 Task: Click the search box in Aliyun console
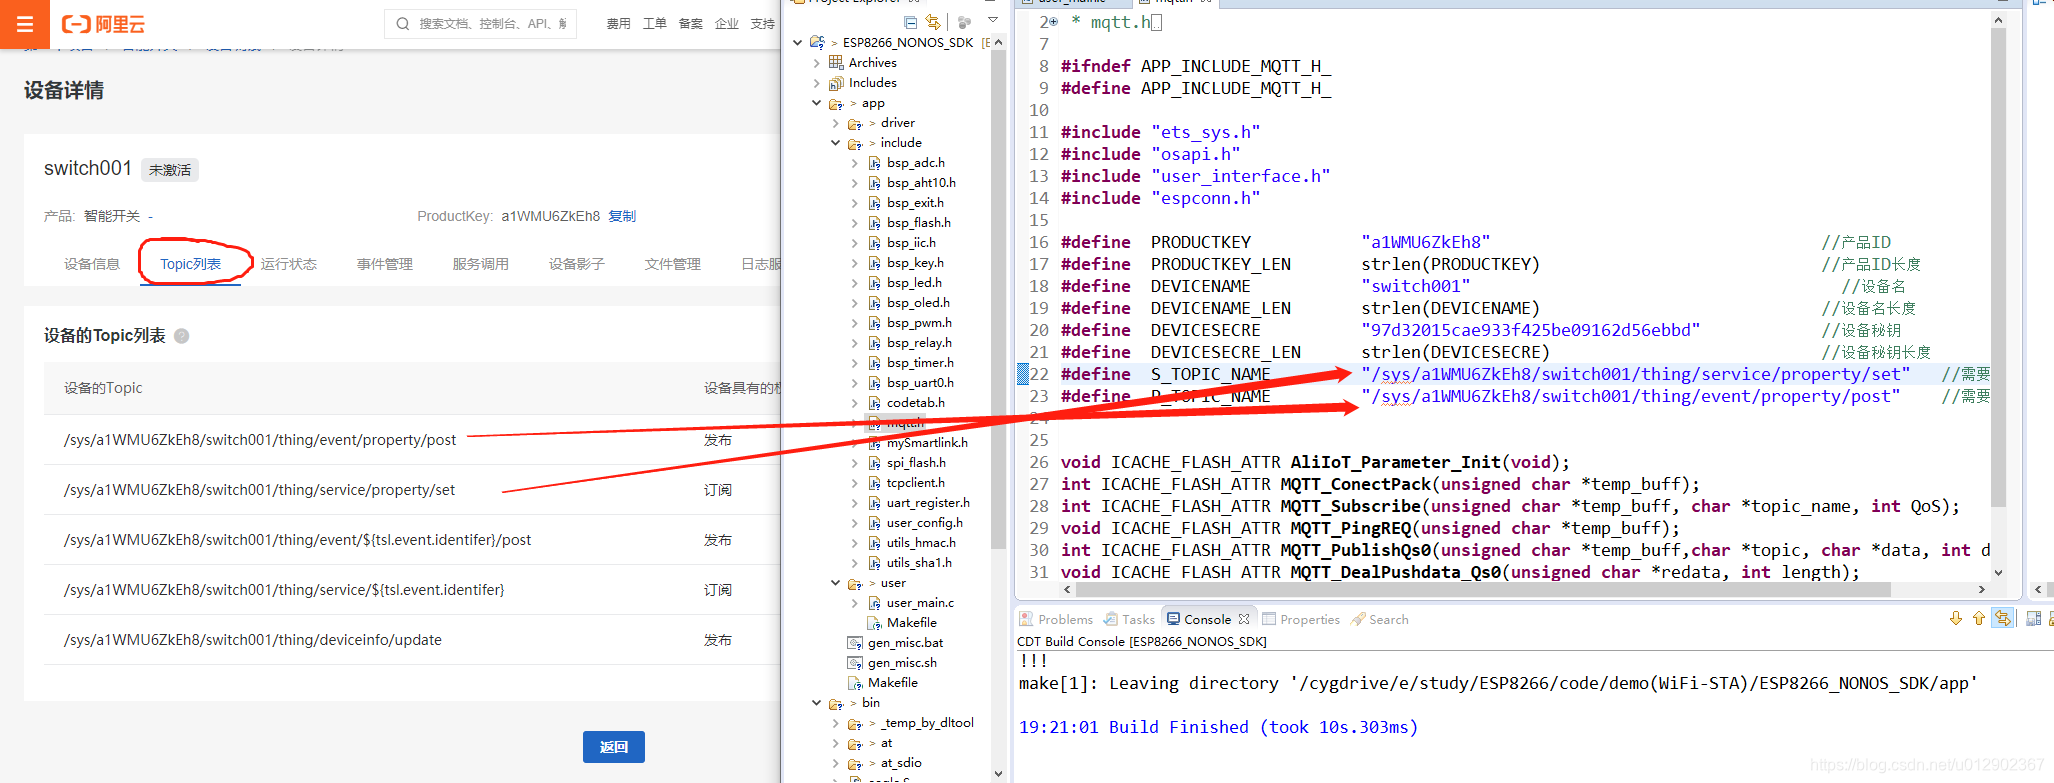point(480,23)
